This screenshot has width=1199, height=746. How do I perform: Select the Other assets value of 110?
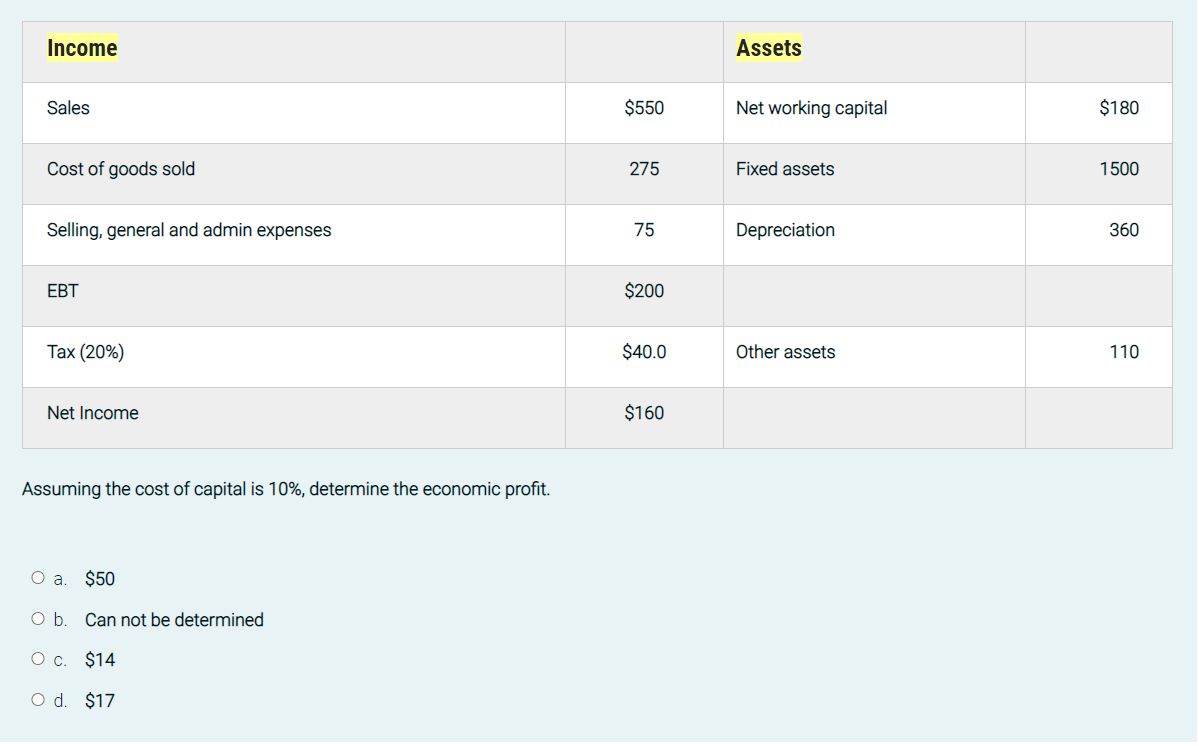point(1125,352)
